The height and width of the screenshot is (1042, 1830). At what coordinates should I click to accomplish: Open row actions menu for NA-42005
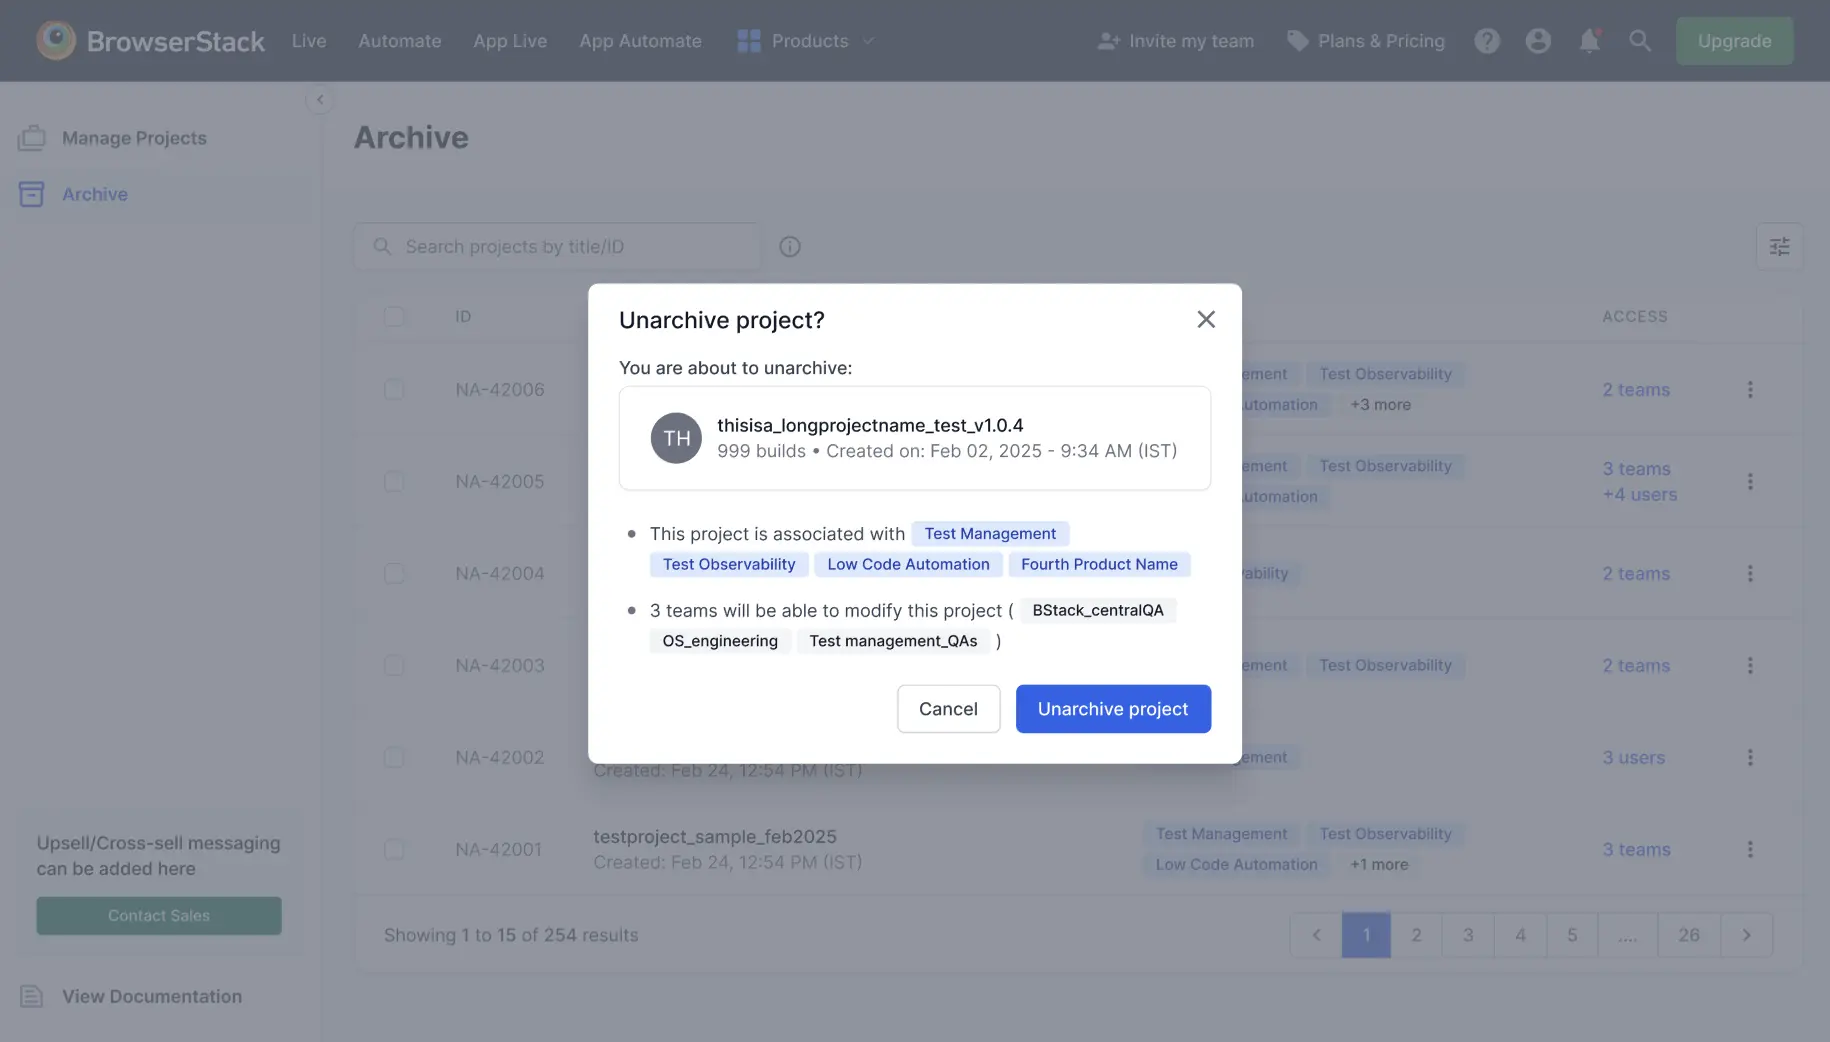click(1750, 482)
